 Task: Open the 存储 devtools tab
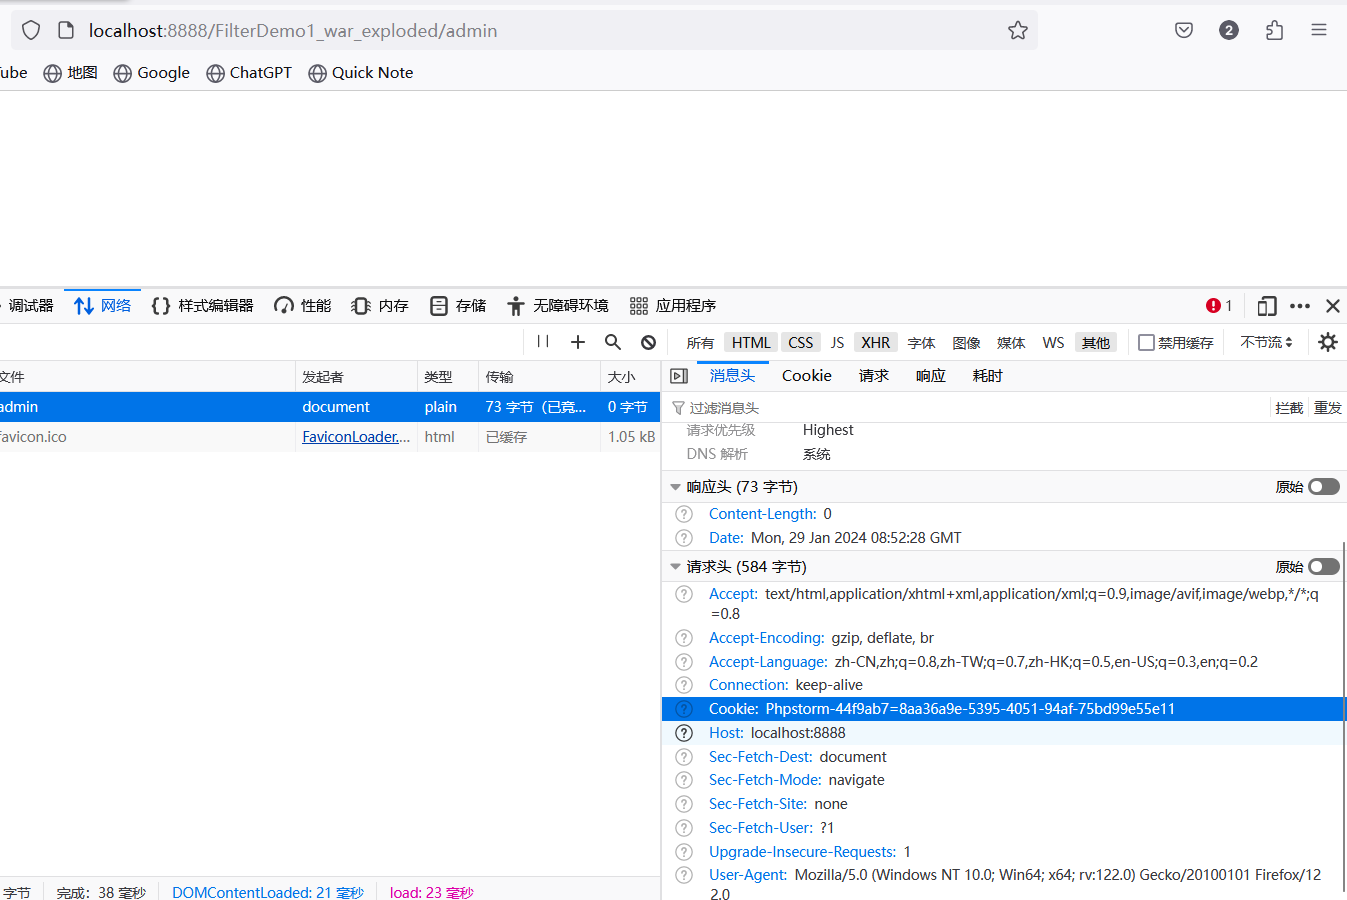[458, 306]
